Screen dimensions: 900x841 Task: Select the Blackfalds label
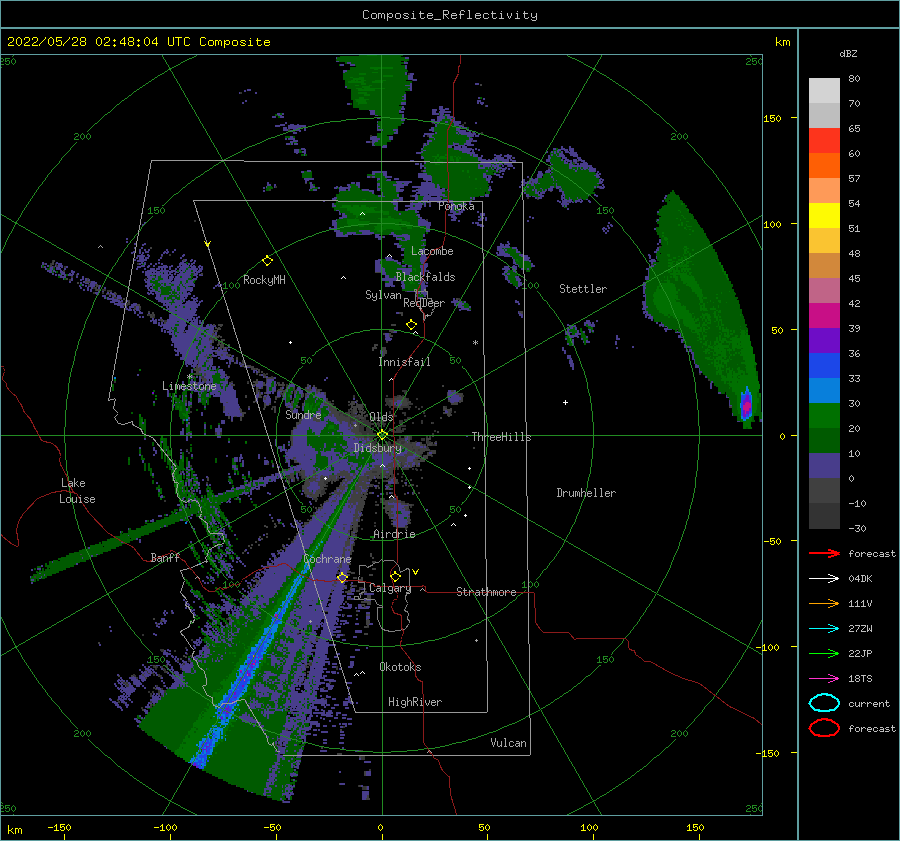(425, 277)
